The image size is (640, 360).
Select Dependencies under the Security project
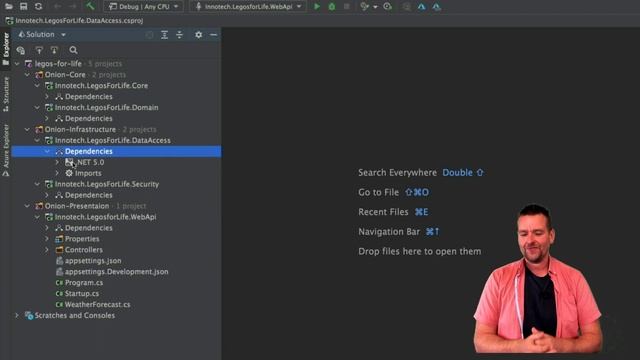[89, 195]
